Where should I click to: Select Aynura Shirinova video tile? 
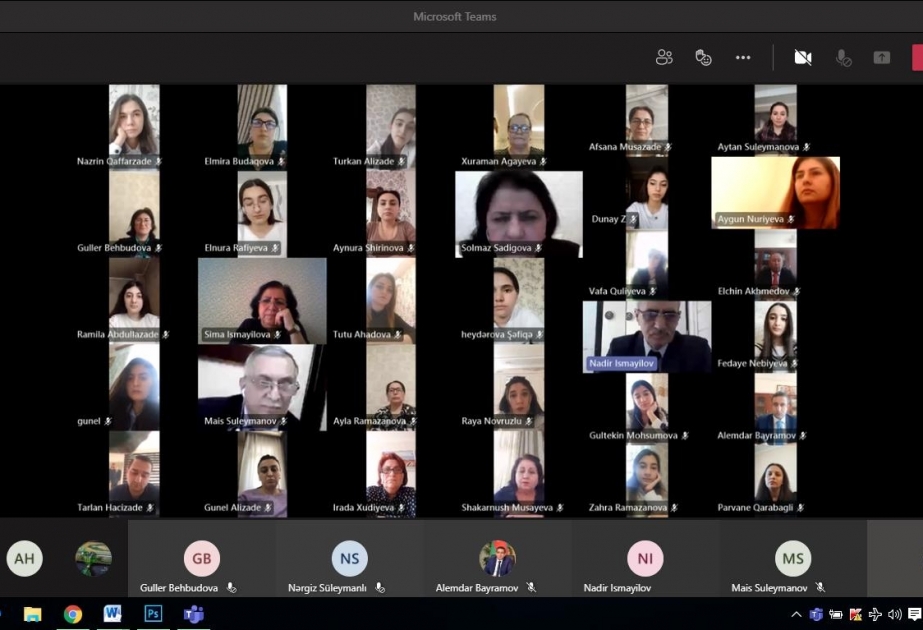pos(391,214)
